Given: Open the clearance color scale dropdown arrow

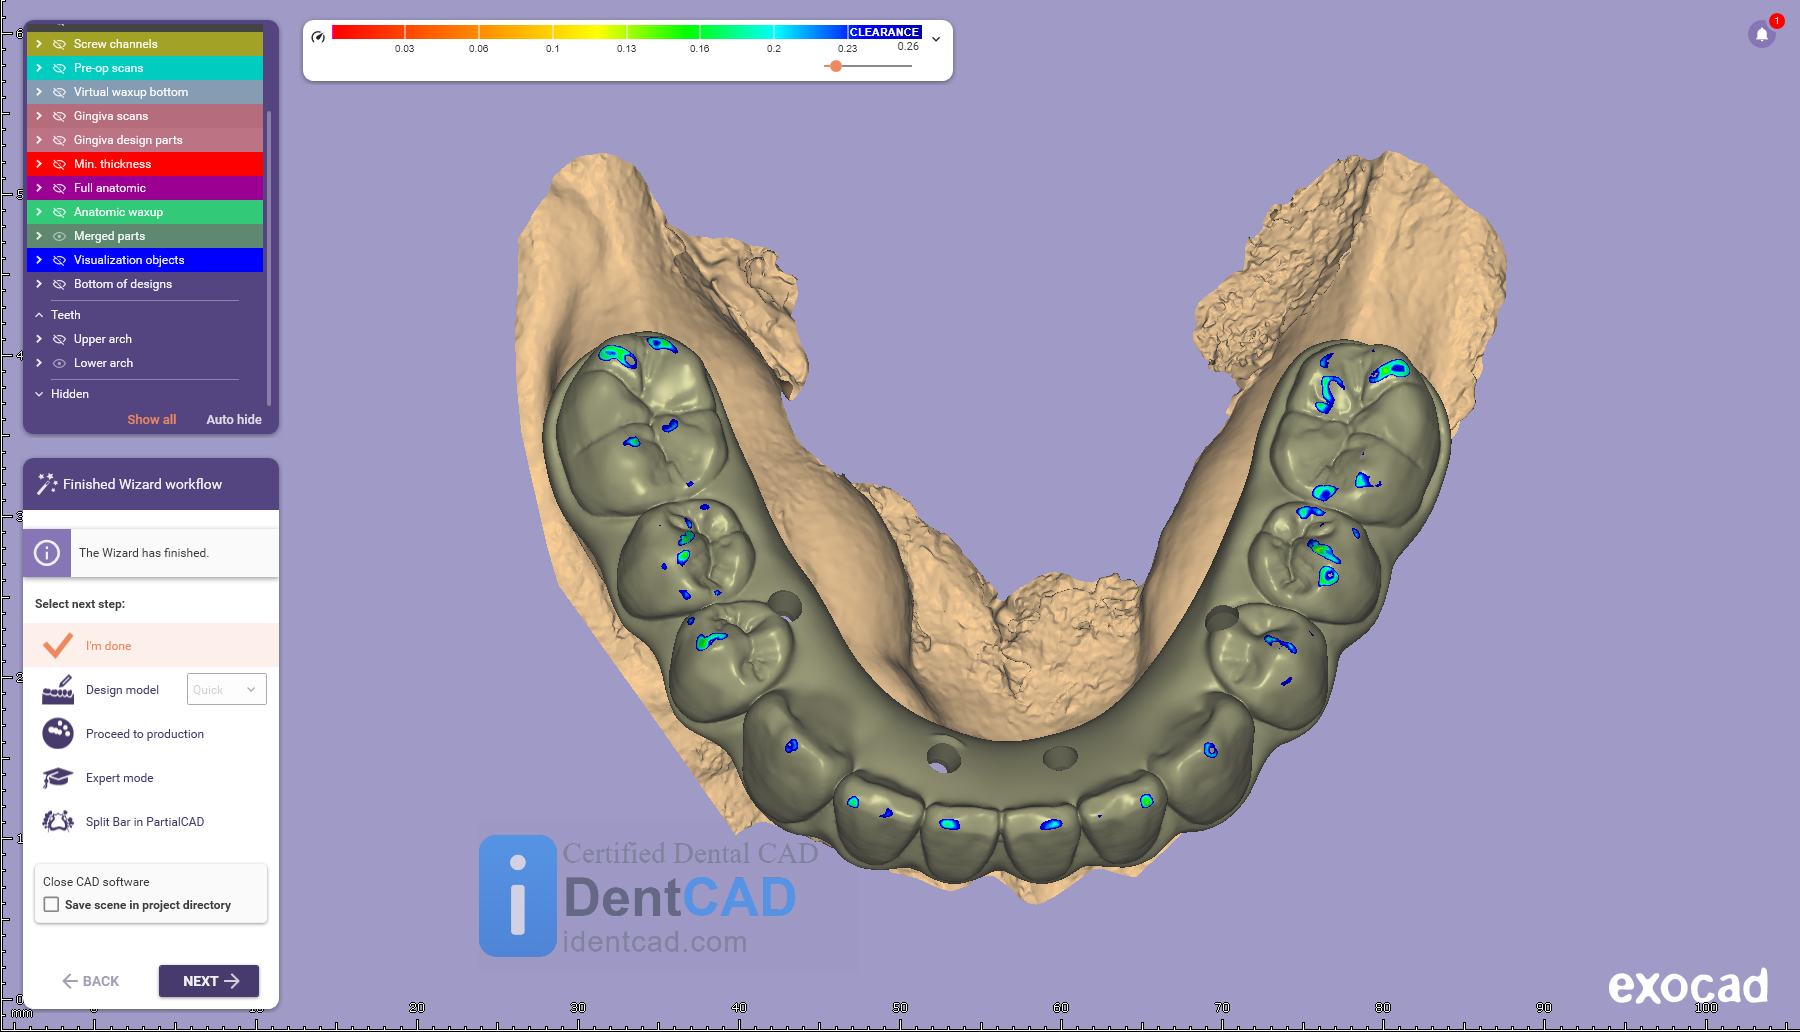Looking at the screenshot, I should point(936,40).
